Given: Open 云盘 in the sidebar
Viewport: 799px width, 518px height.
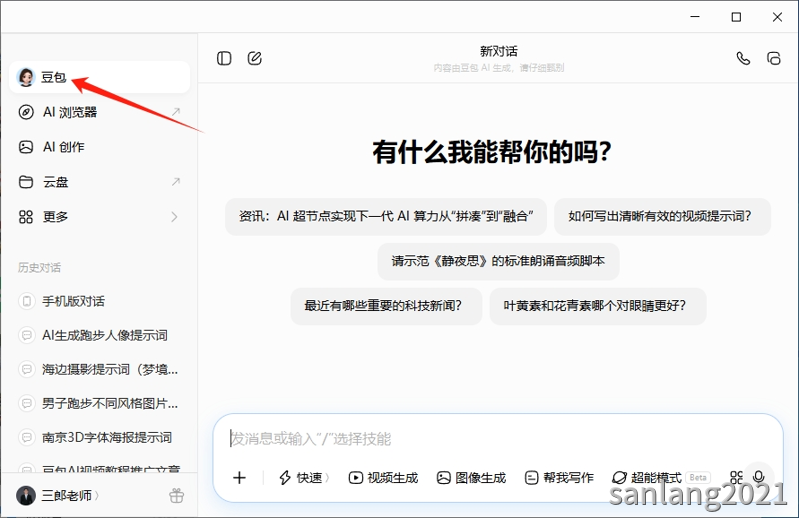Looking at the screenshot, I should click(99, 182).
